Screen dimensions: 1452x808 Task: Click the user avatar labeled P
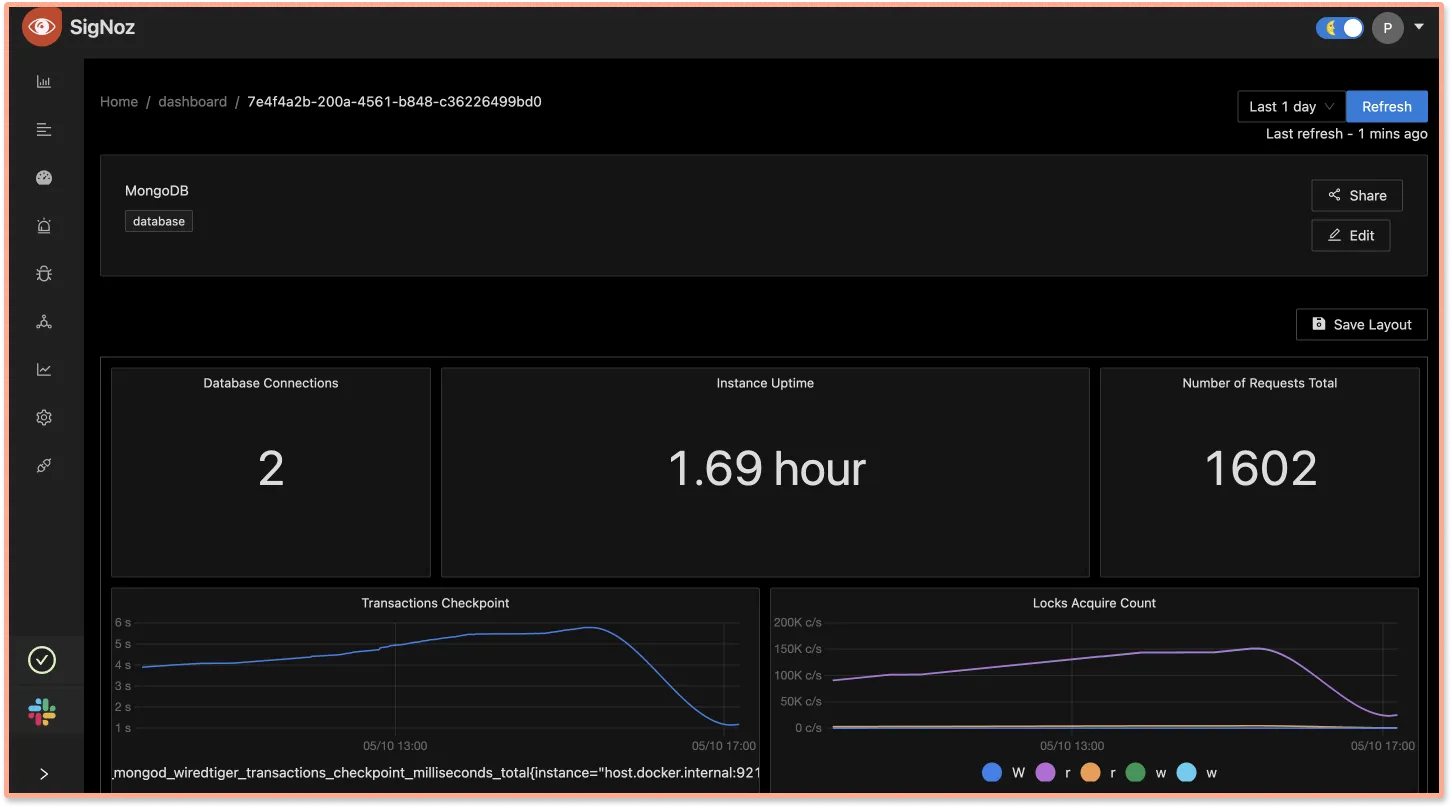click(1387, 28)
